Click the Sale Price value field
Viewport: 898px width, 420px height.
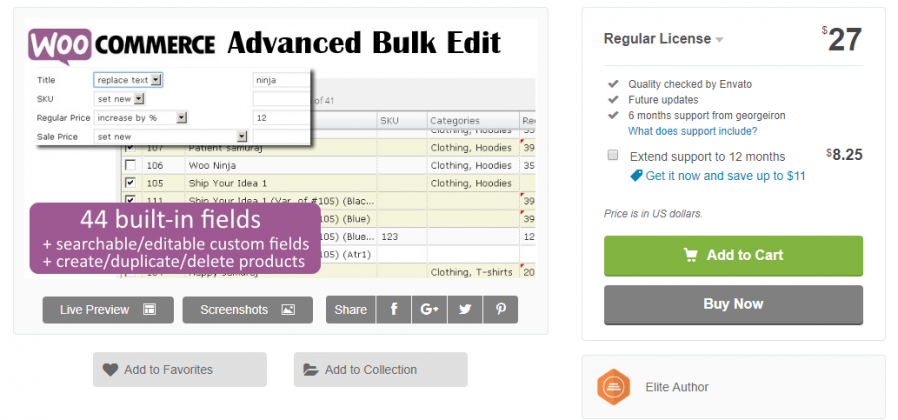pyautogui.click(x=281, y=136)
